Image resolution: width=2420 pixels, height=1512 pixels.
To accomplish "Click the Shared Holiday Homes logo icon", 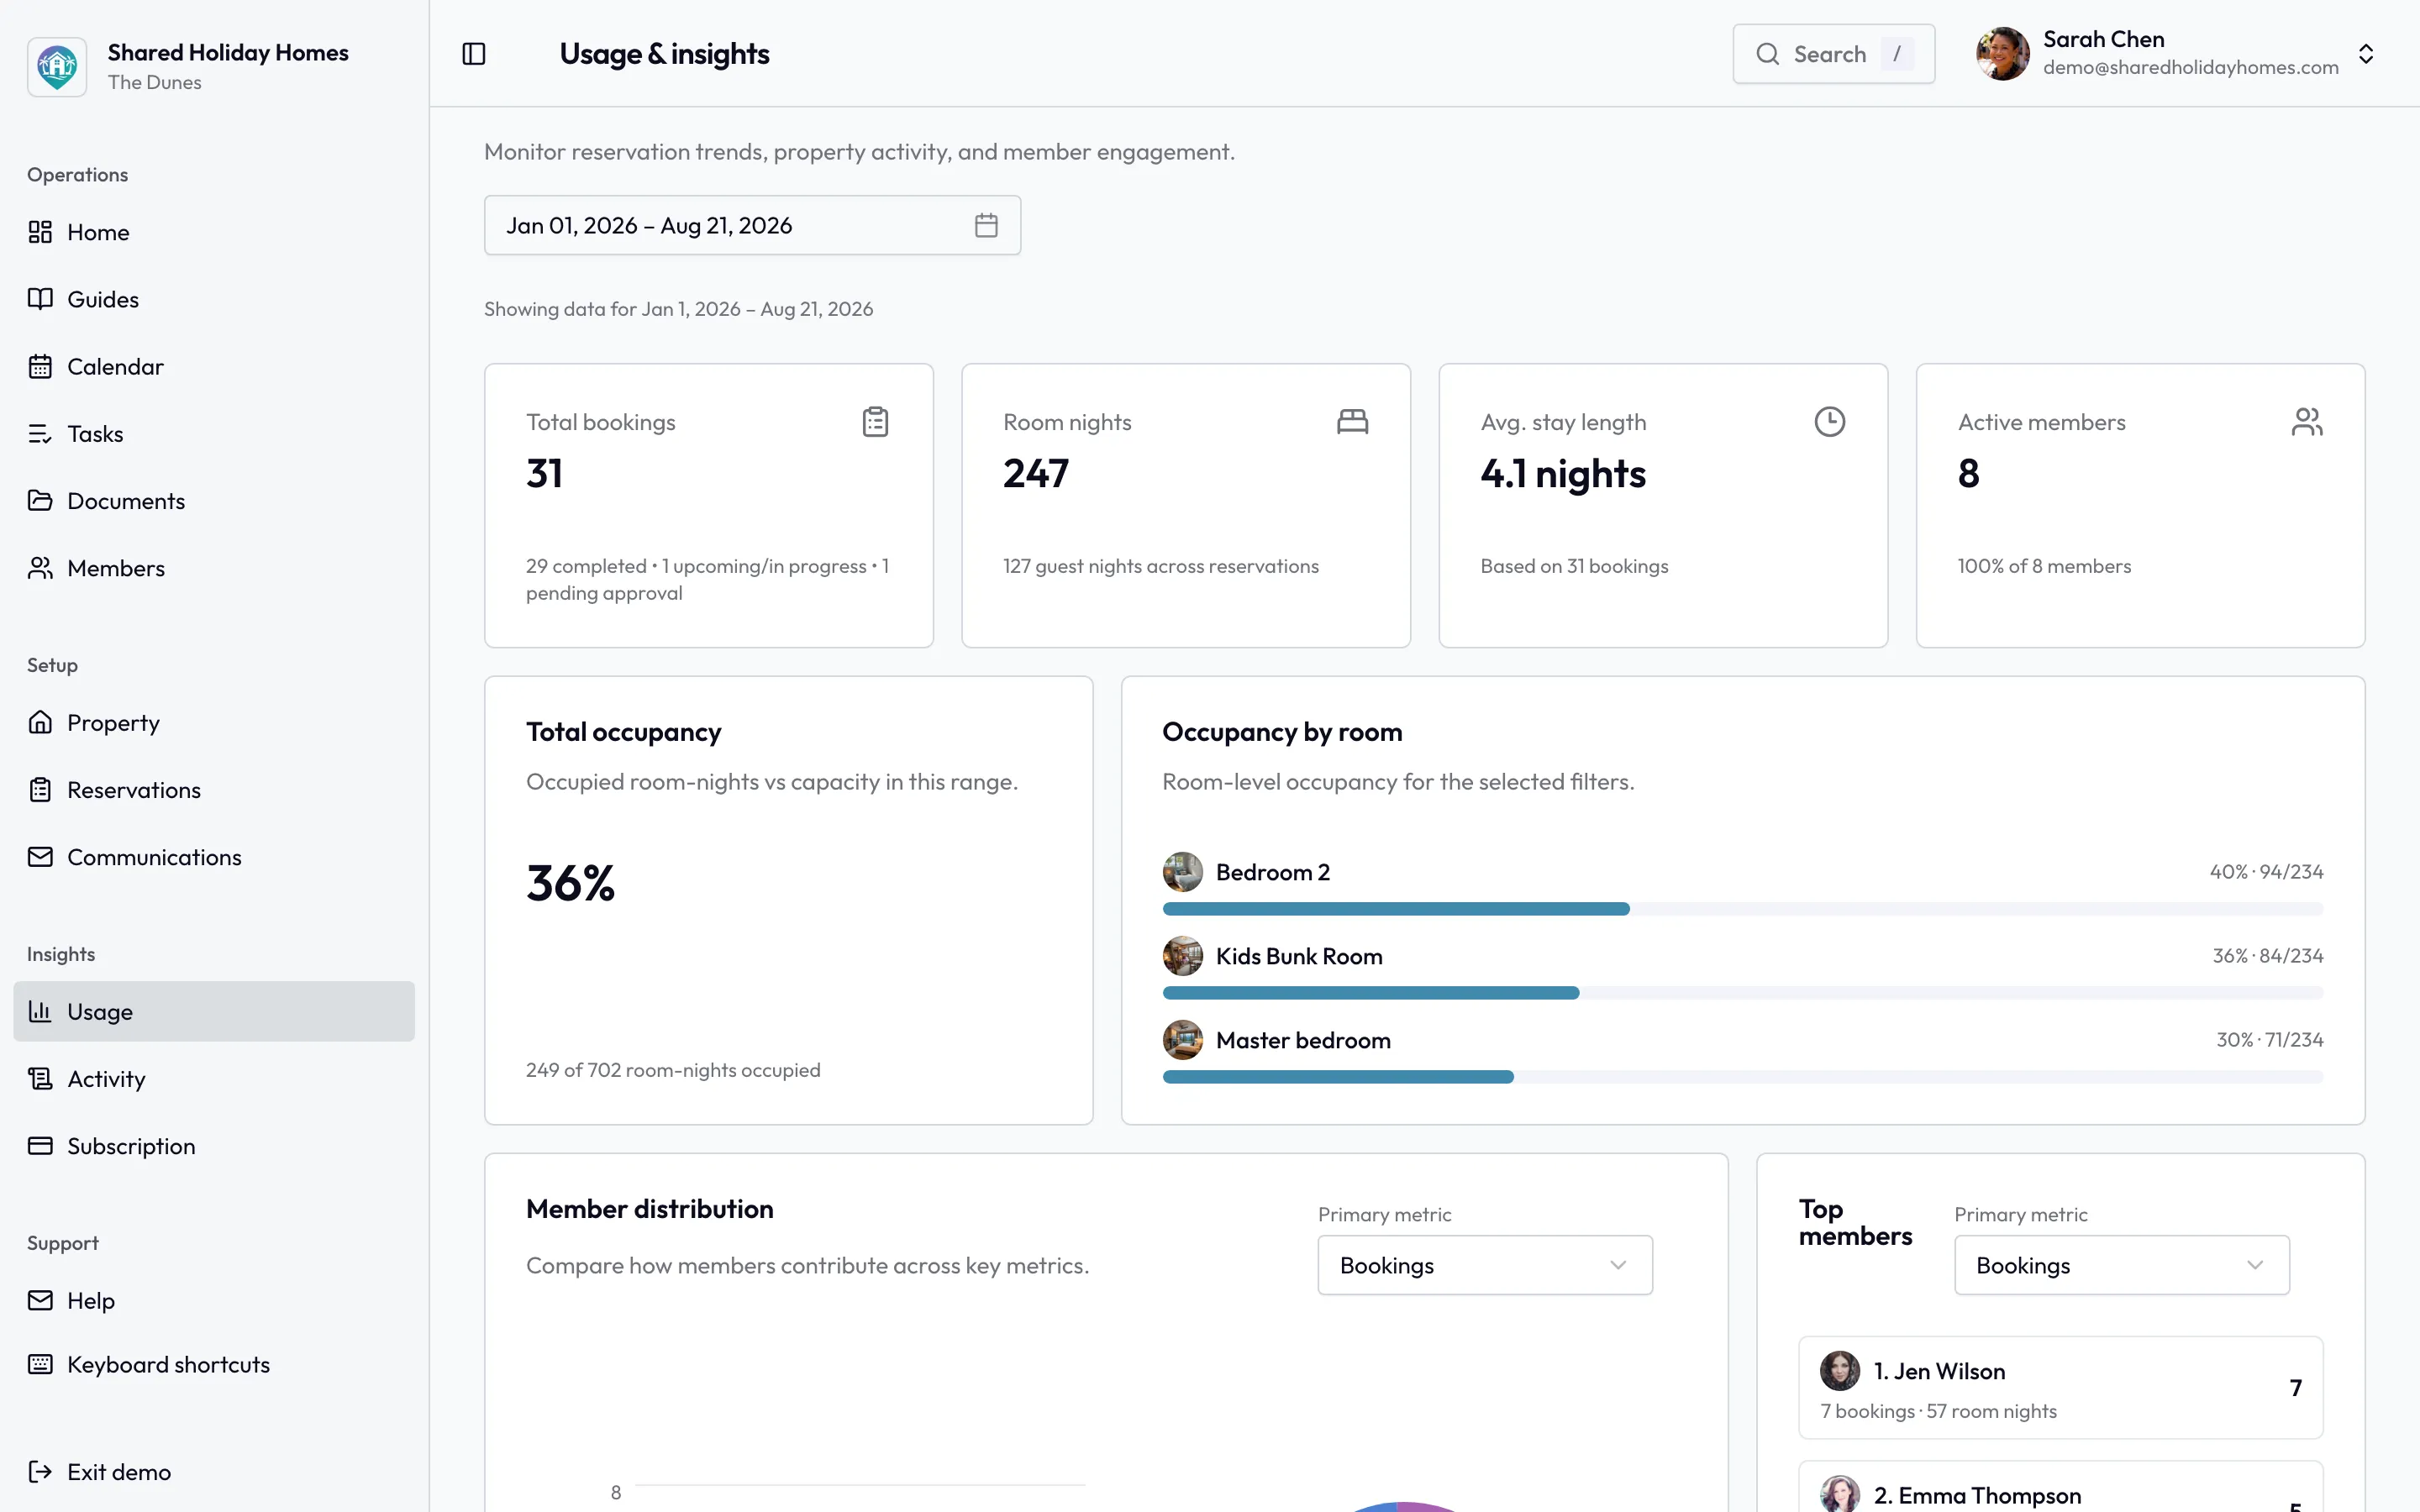I will [x=57, y=66].
